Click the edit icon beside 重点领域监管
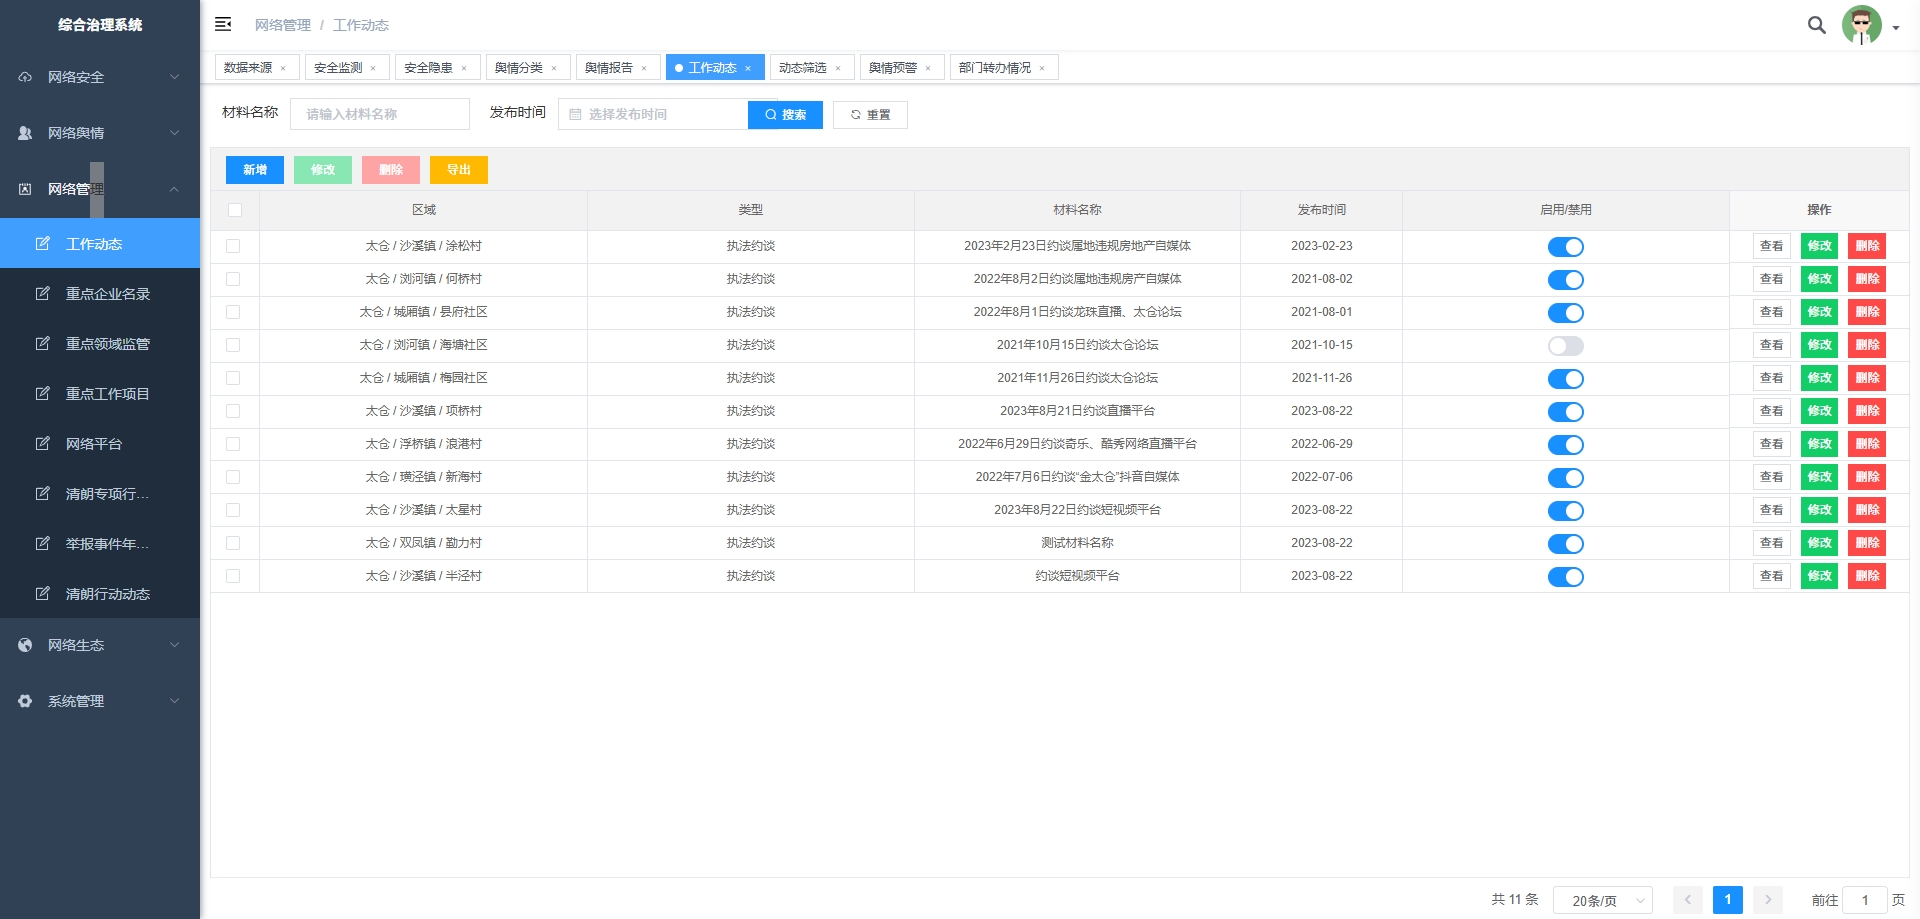1920x919 pixels. coord(42,343)
